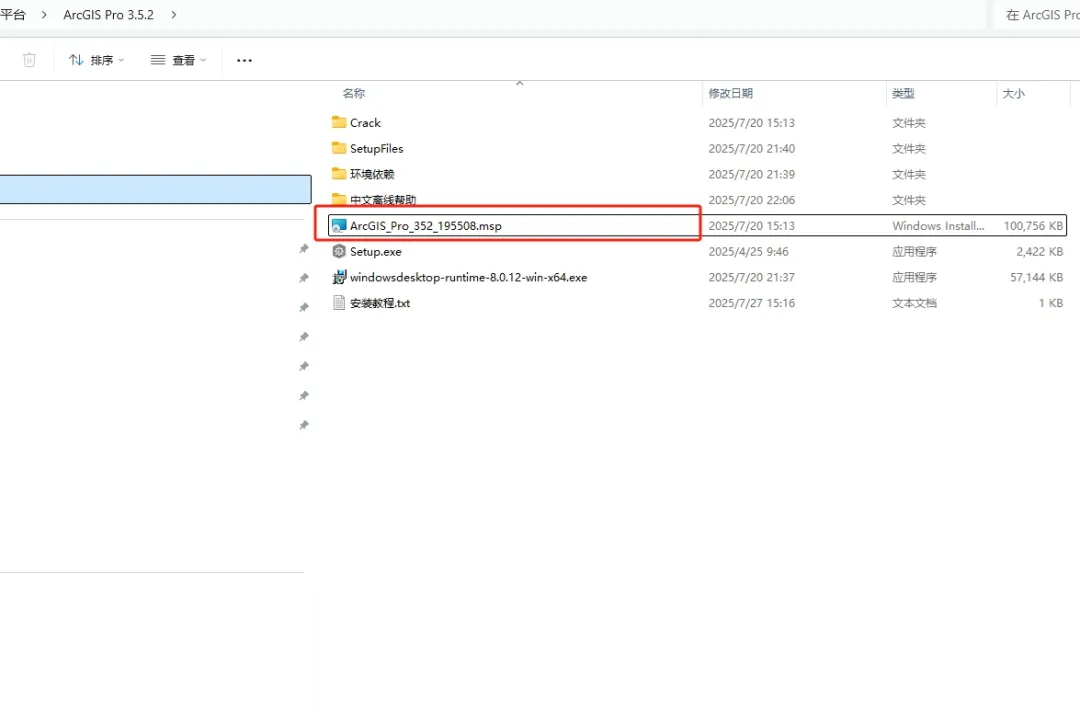Expand chevron after 平台 breadcrumb

44,14
